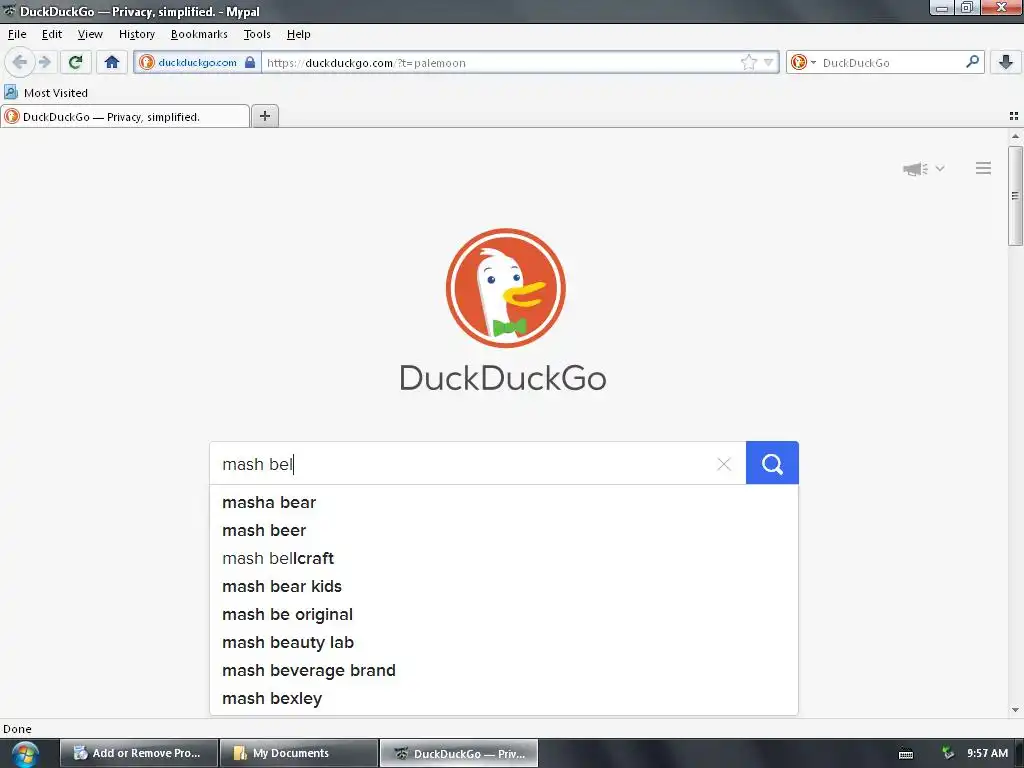
Task: Open the History menu
Action: pyautogui.click(x=136, y=34)
